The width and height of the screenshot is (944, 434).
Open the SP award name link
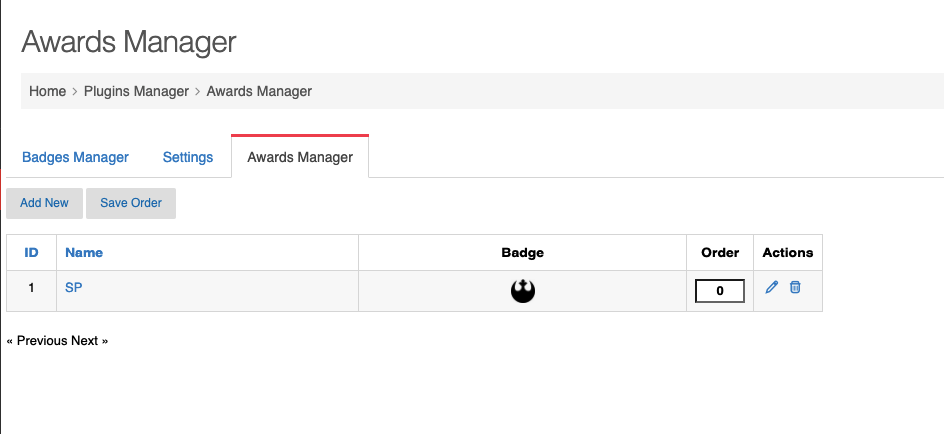pyautogui.click(x=73, y=288)
